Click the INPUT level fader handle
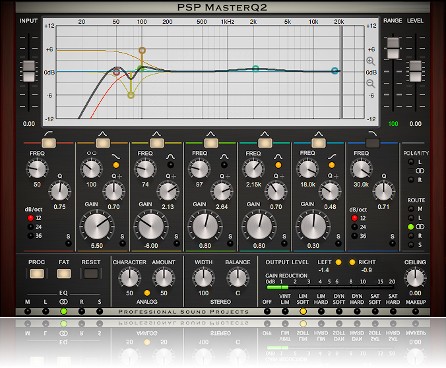 (29, 71)
